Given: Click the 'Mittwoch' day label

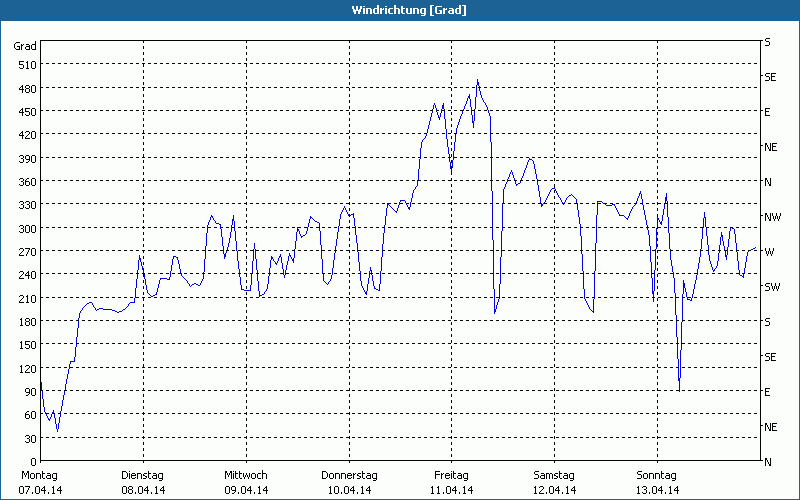Looking at the screenshot, I should 245,476.
